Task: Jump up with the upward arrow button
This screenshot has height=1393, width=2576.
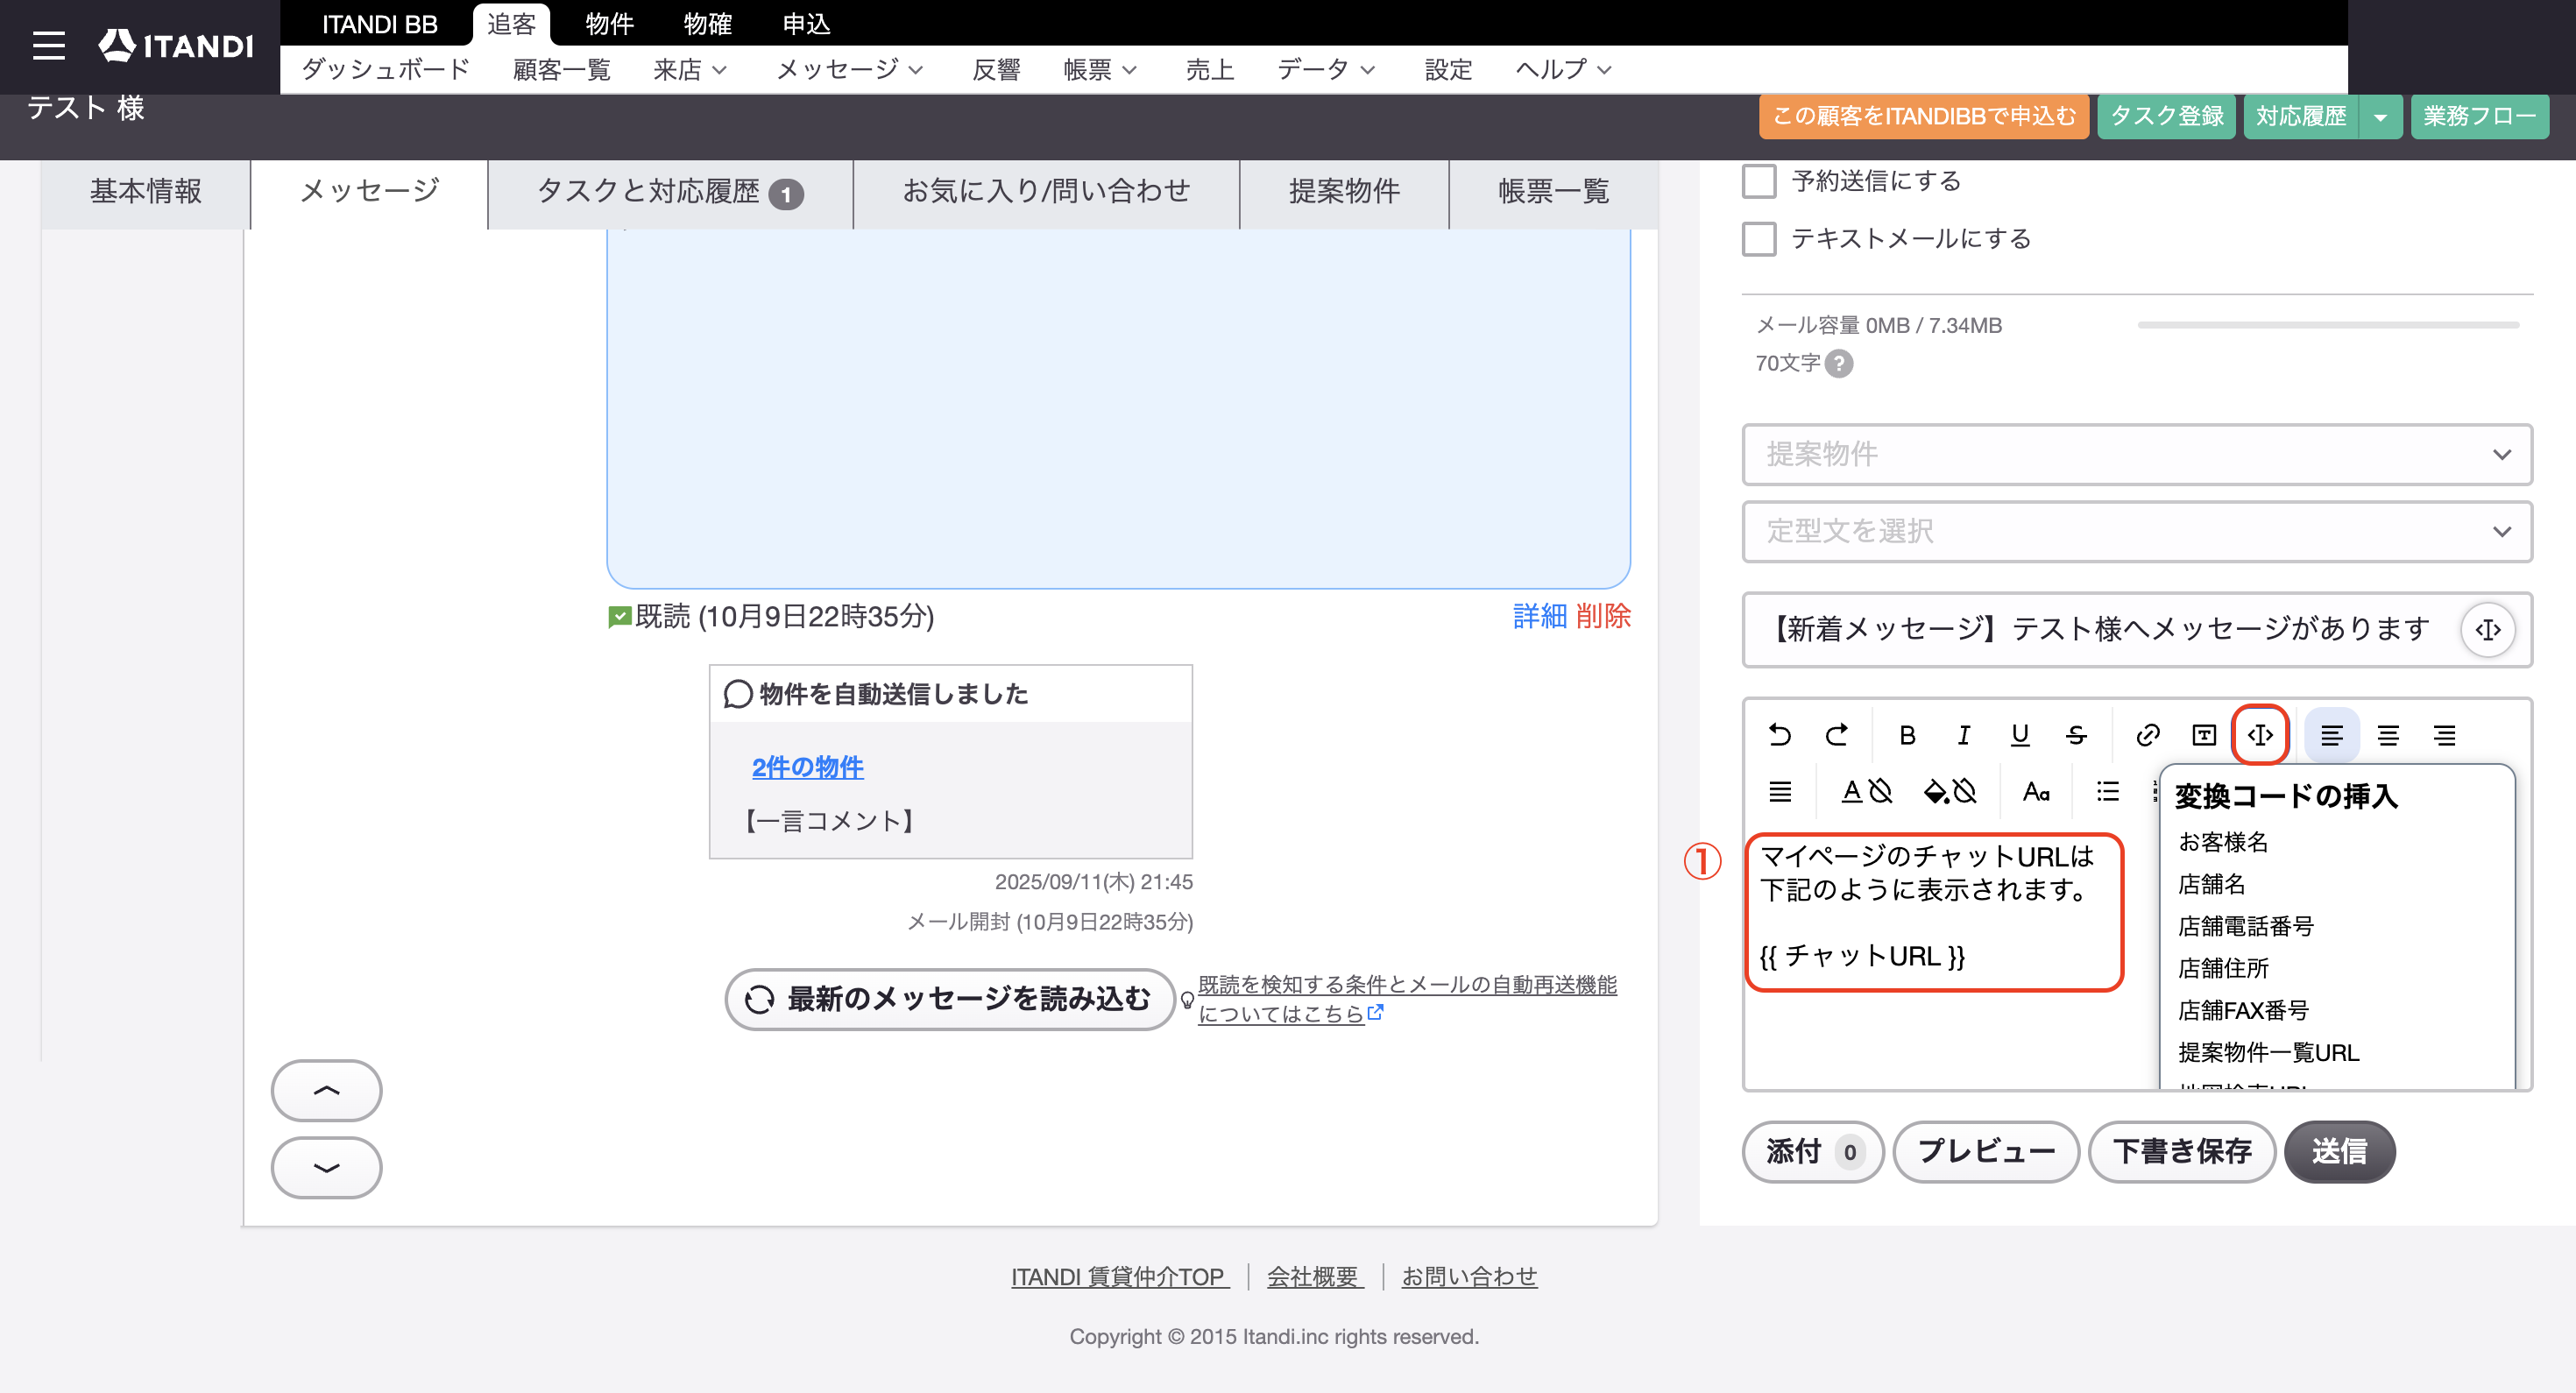Action: click(326, 1090)
